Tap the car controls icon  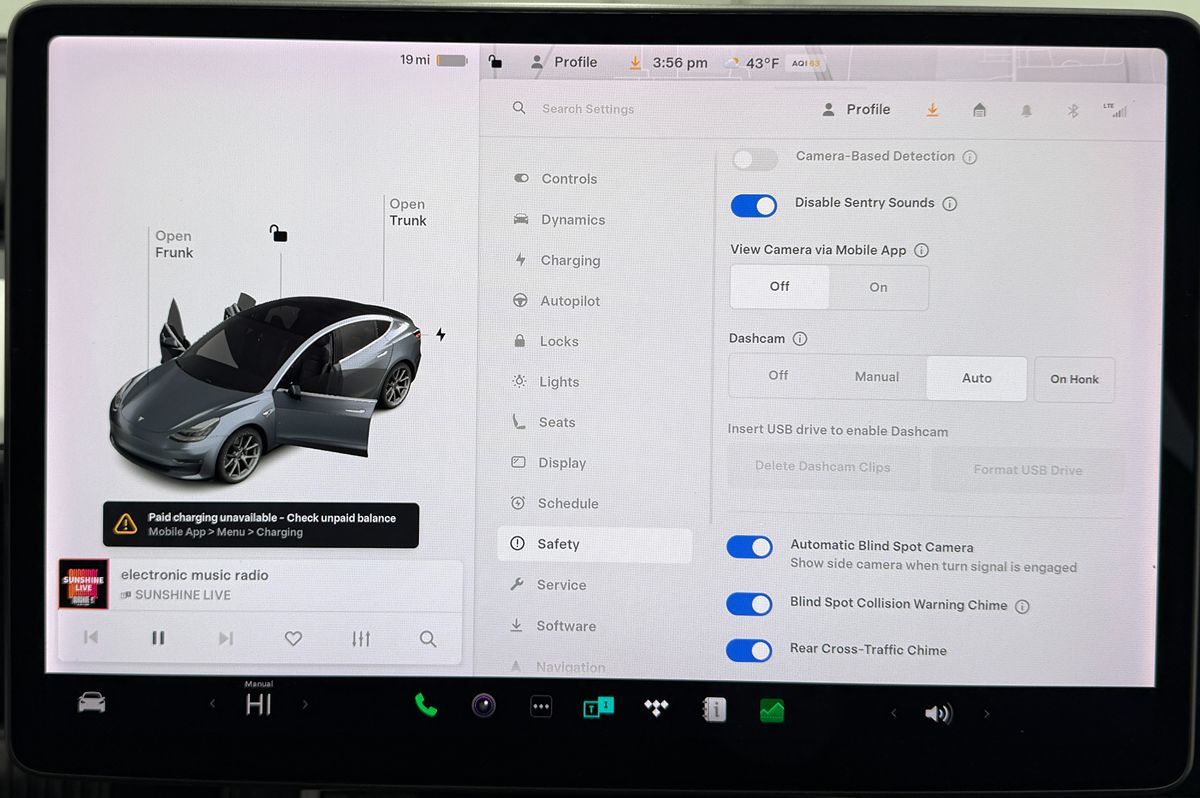(x=92, y=704)
